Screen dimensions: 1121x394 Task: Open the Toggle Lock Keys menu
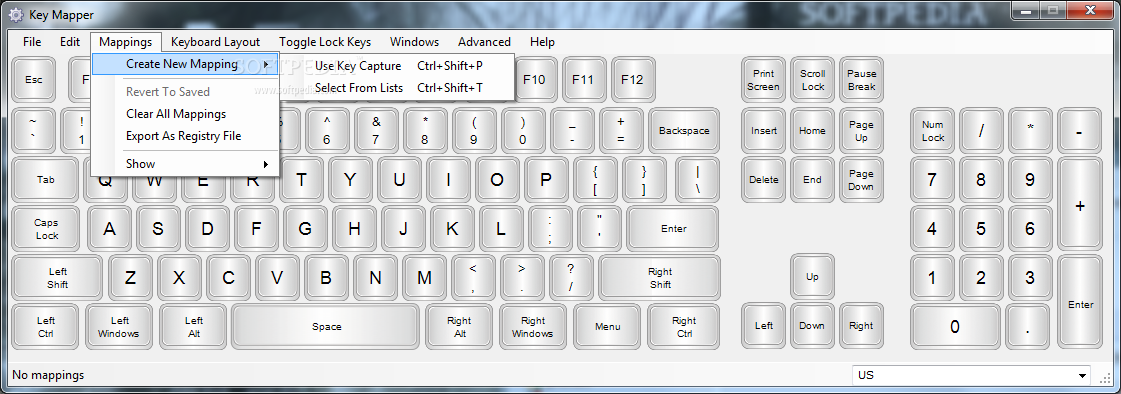[325, 42]
